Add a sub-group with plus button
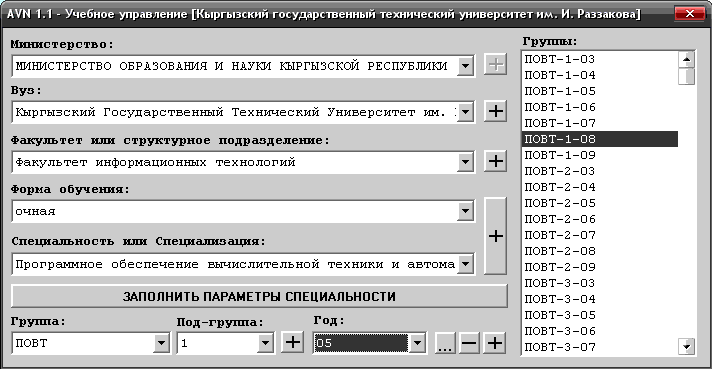This screenshot has width=712, height=369. 293,342
